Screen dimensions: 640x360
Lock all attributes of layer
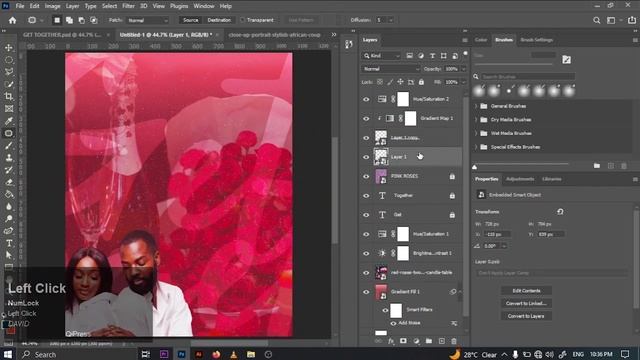(421, 82)
